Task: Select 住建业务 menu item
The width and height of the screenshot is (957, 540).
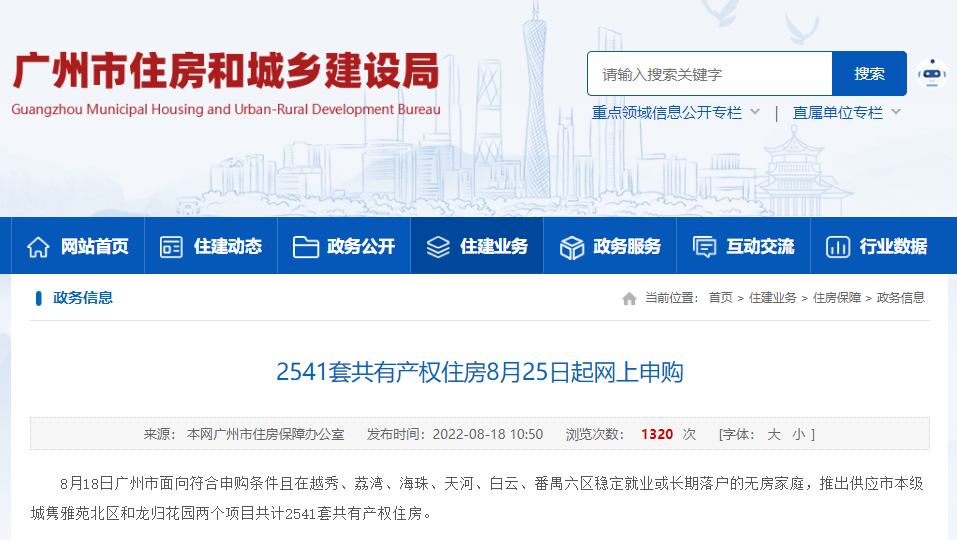Action: pyautogui.click(x=477, y=246)
